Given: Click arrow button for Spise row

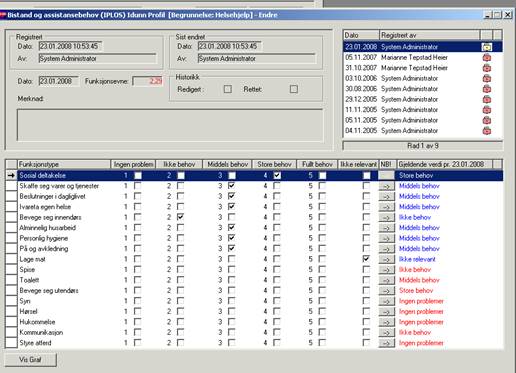Looking at the screenshot, I should click(x=387, y=270).
